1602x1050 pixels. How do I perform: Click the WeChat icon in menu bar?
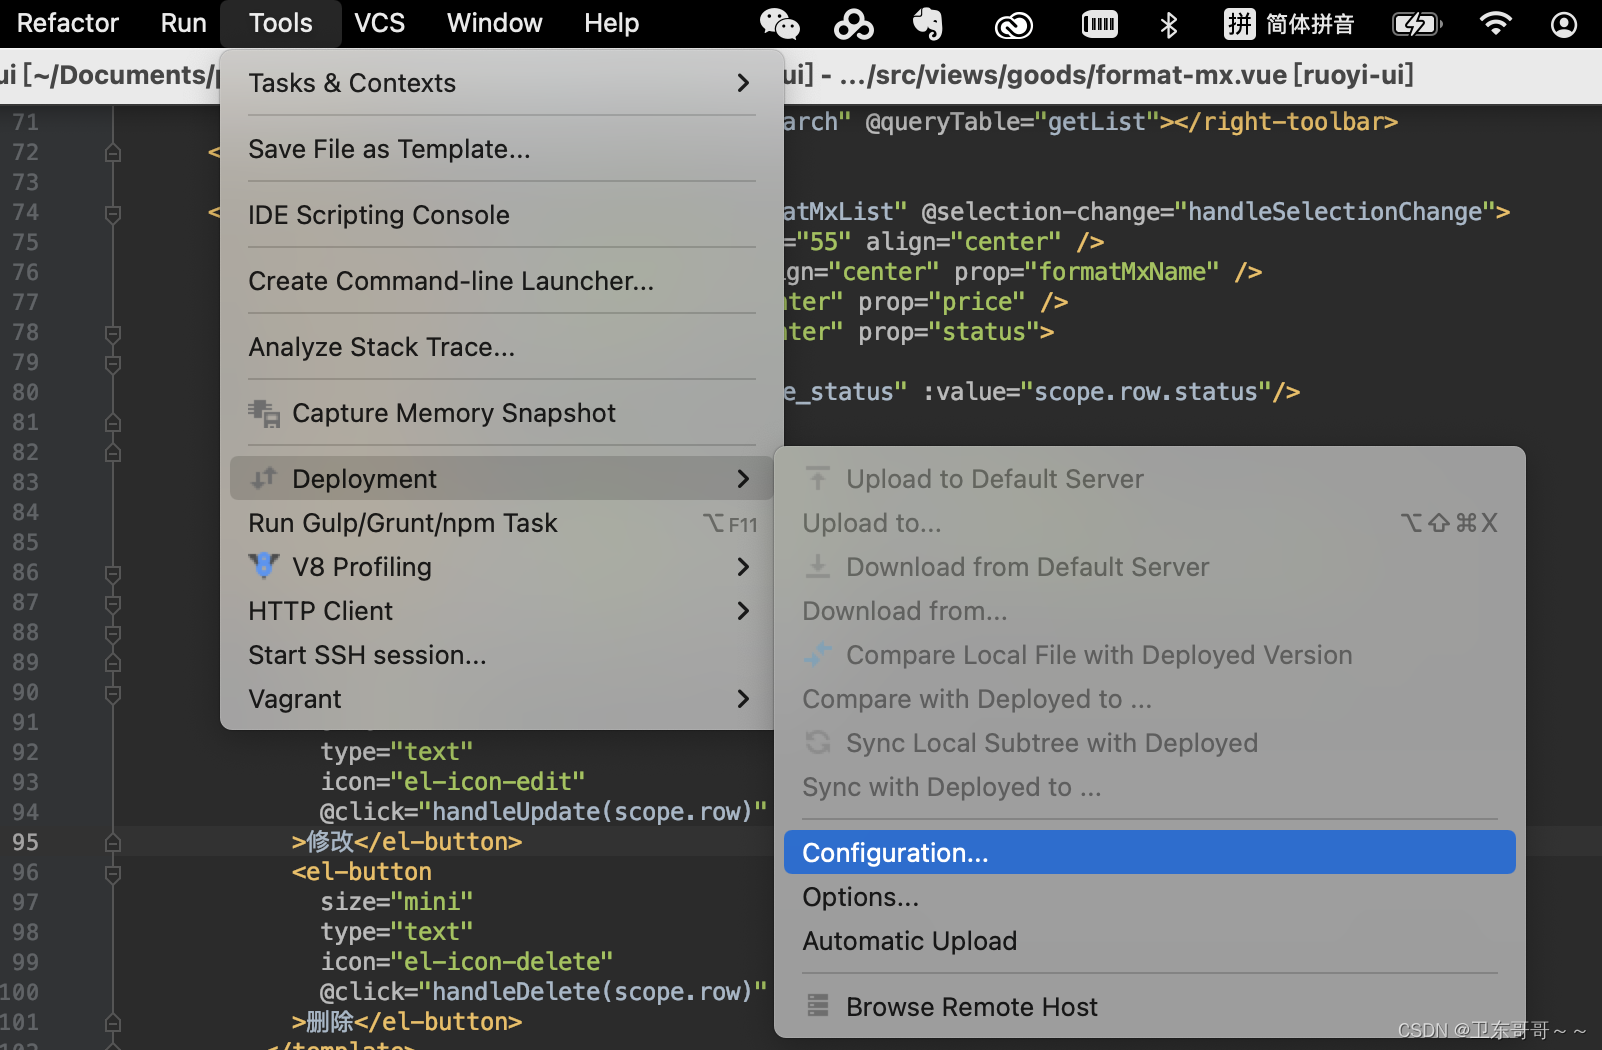pyautogui.click(x=779, y=23)
